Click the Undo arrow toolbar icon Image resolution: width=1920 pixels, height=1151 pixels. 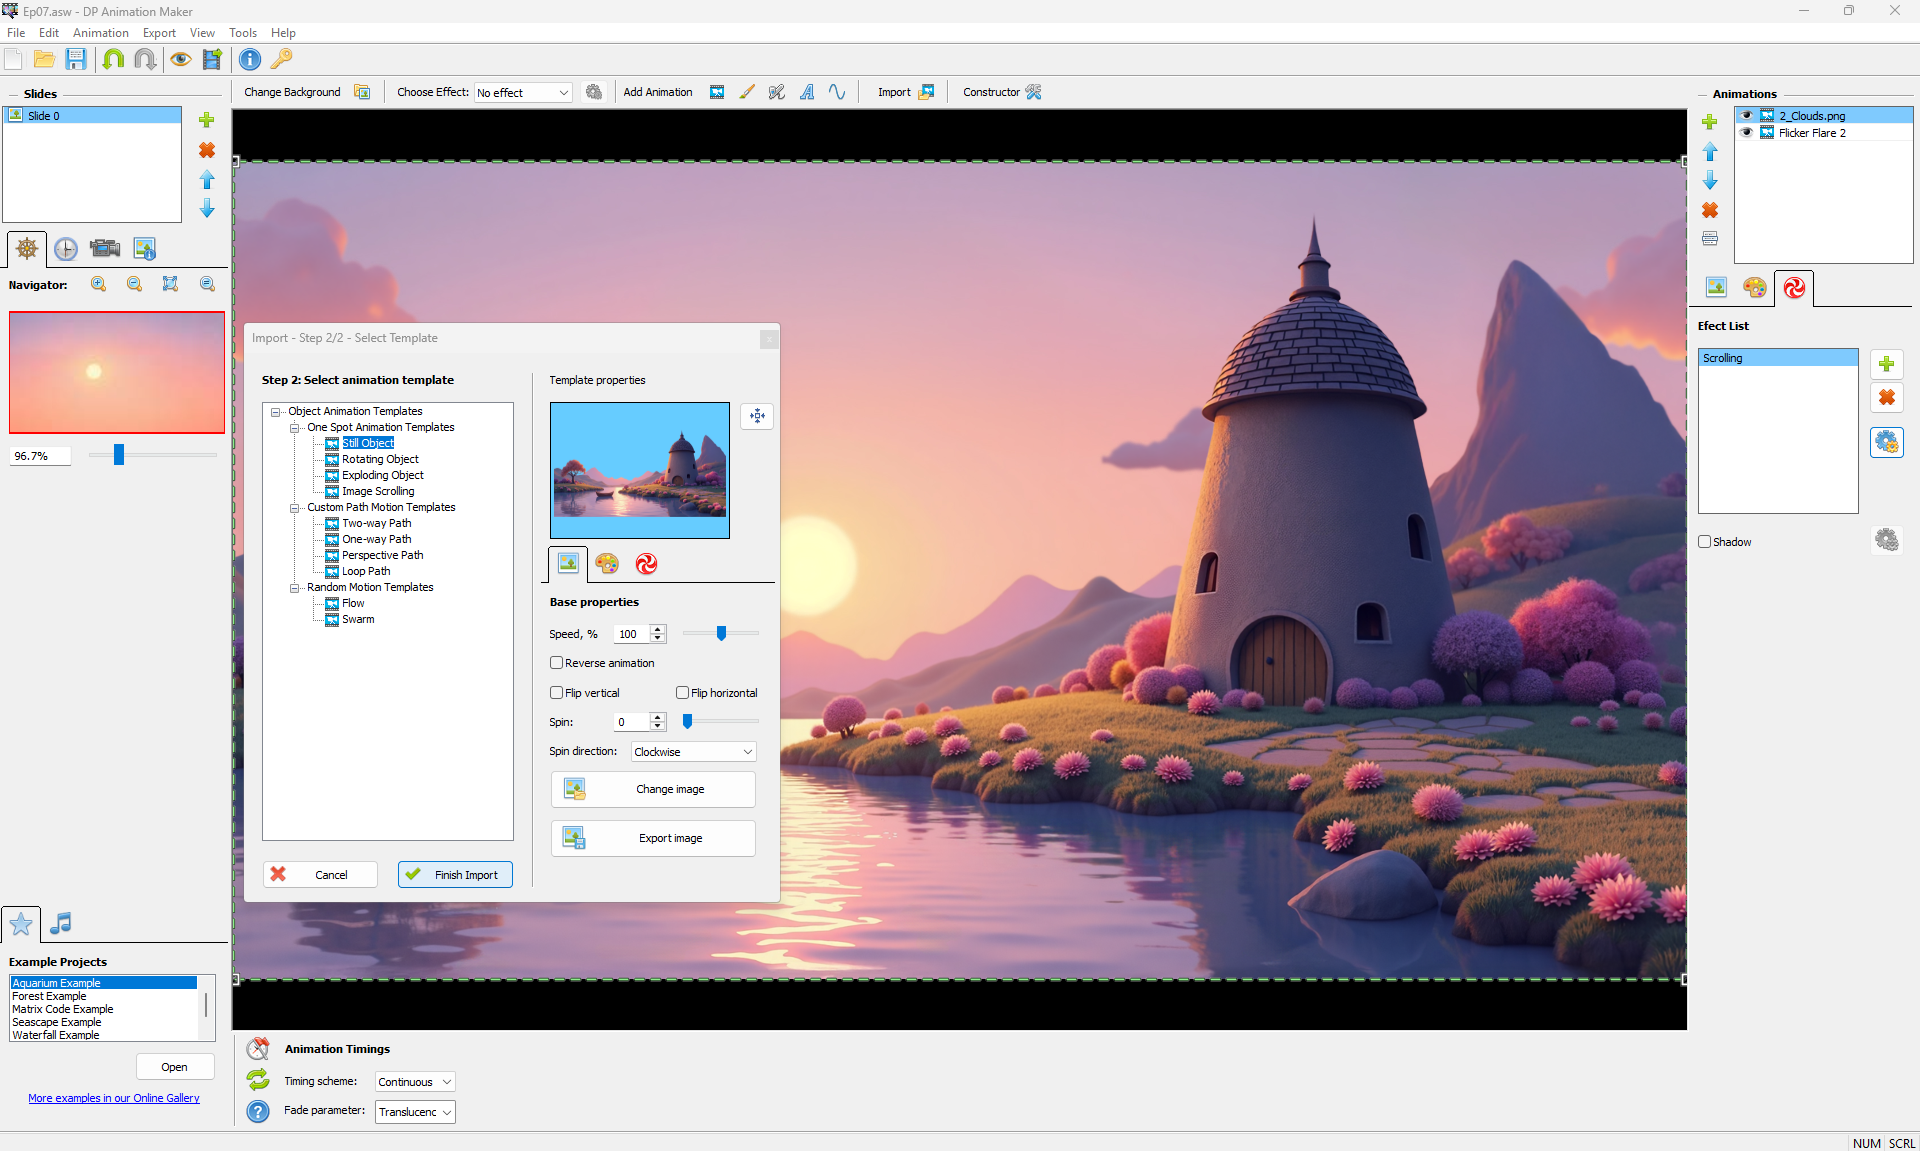click(x=113, y=59)
